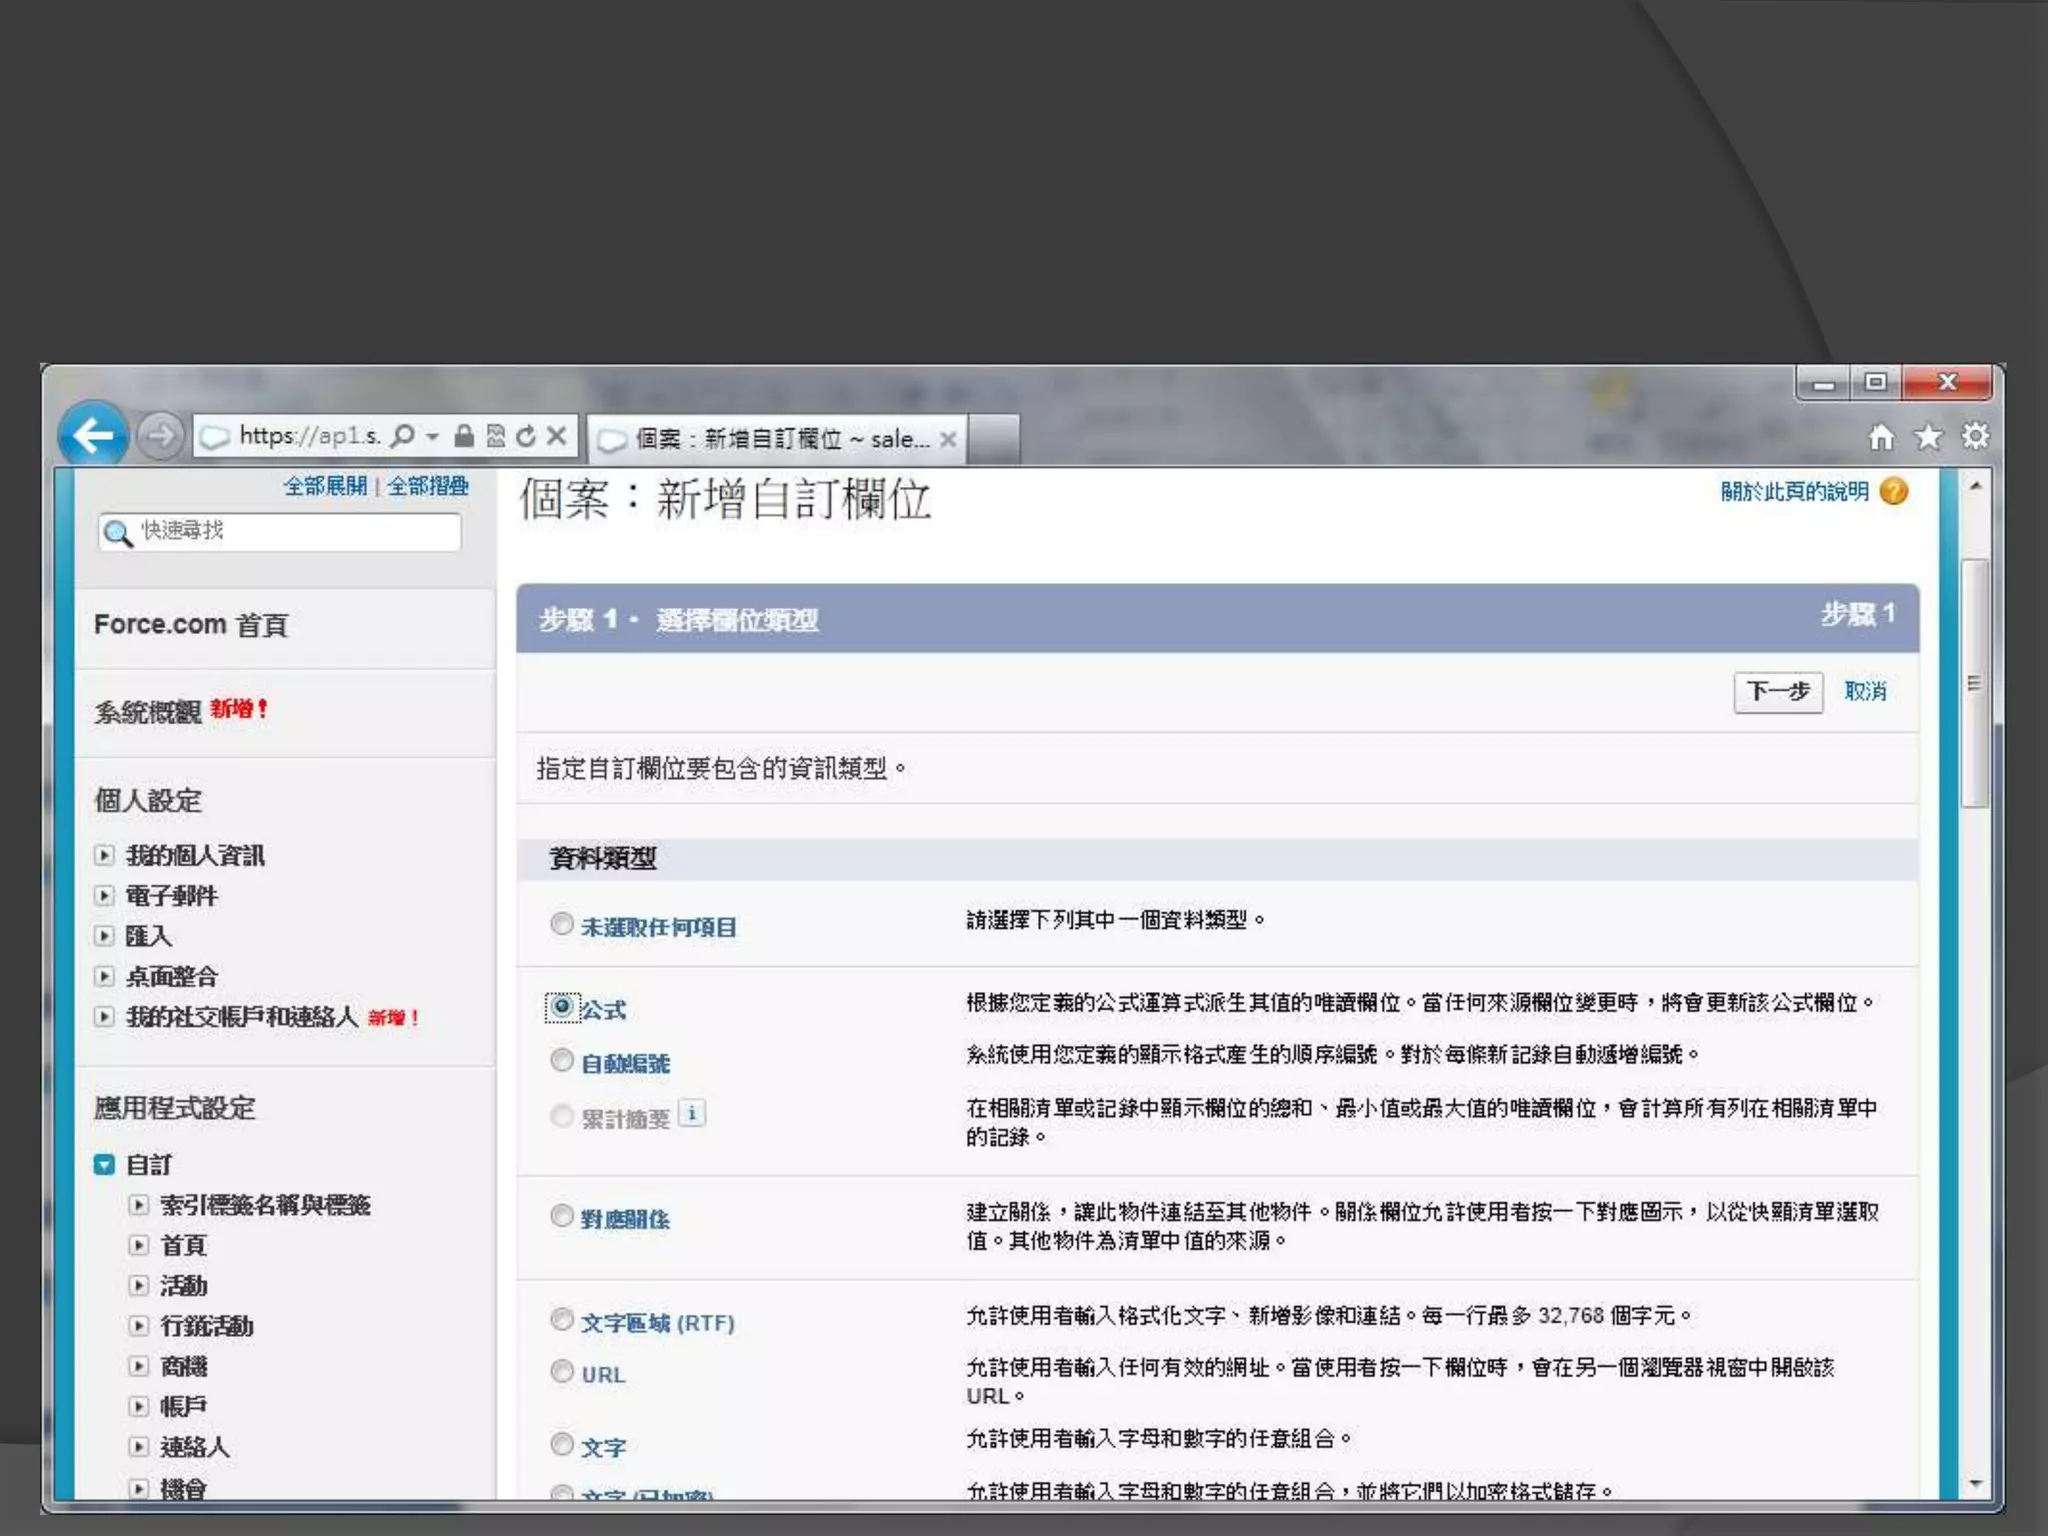2048x1536 pixels.
Task: Click the vertical page scrollbar thumb
Action: (x=1974, y=683)
